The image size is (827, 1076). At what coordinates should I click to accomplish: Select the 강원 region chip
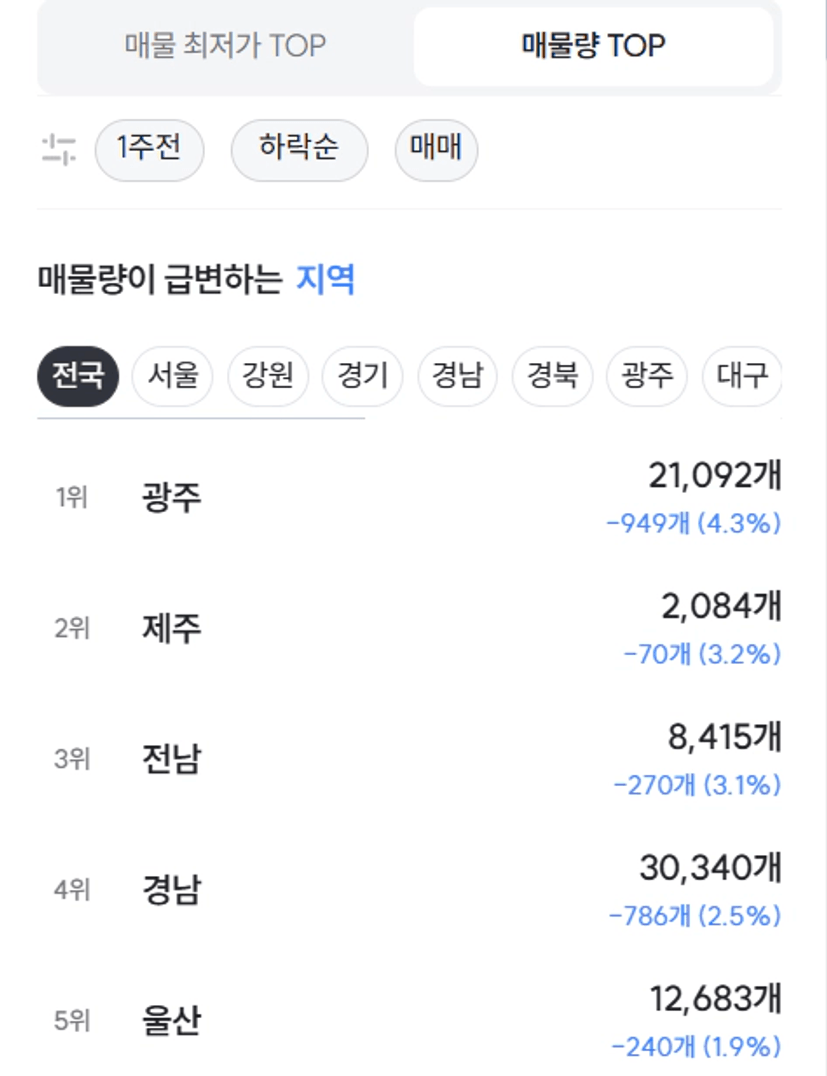268,376
